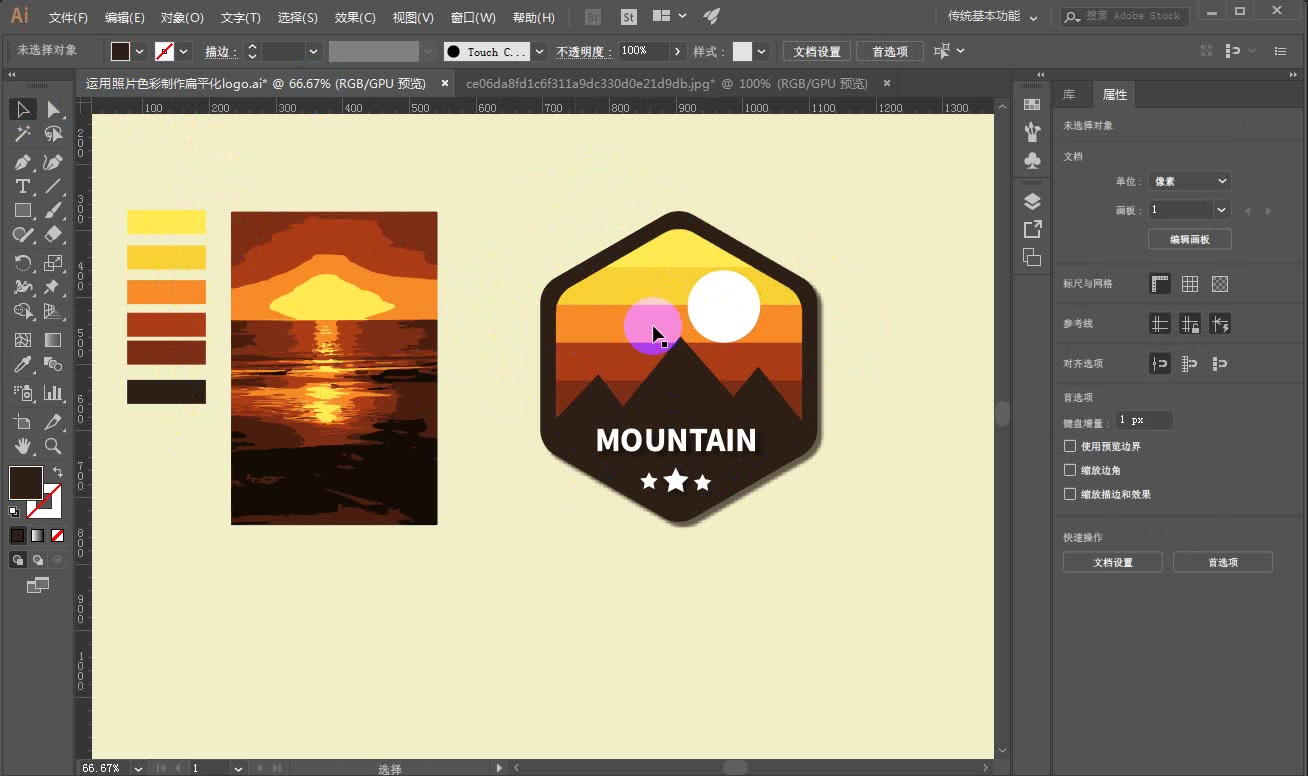Image resolution: width=1308 pixels, height=776 pixels.
Task: Click 编辑画板 button
Action: (x=1189, y=239)
